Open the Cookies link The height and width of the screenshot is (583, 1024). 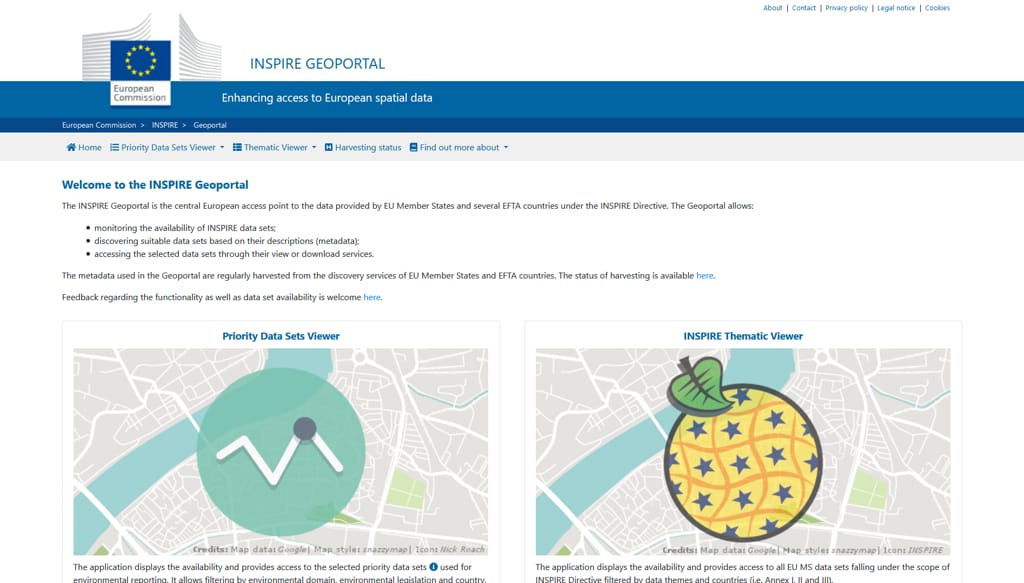pyautogui.click(x=937, y=8)
